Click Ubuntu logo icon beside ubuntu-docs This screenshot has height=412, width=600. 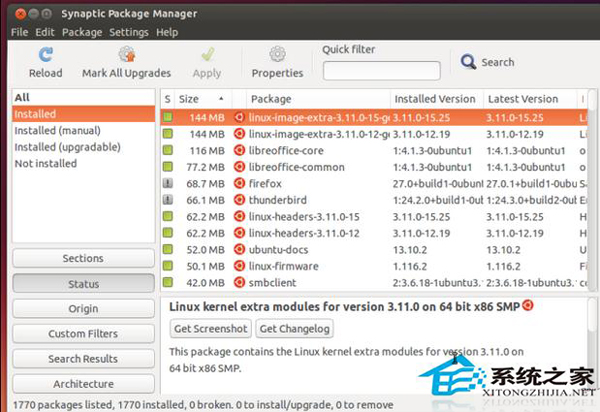pyautogui.click(x=239, y=249)
